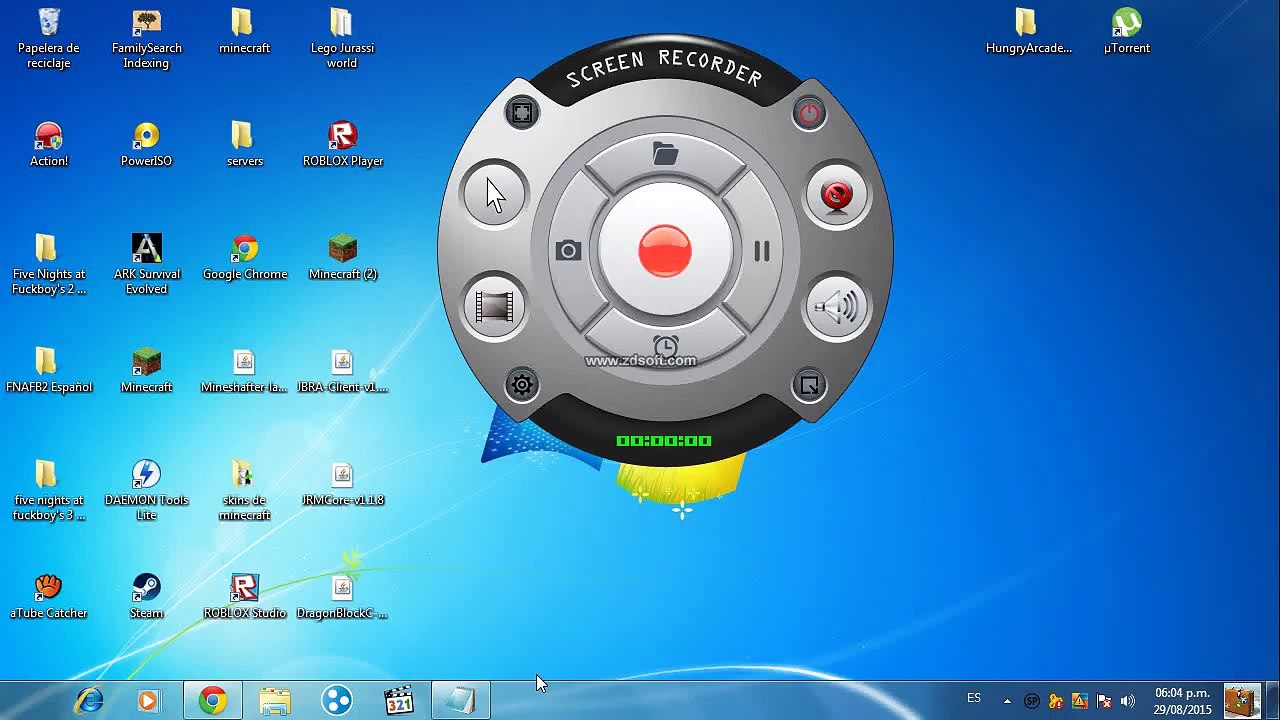Click the fullscreen region selection icon
Viewport: 1280px width, 720px height.
[x=521, y=113]
